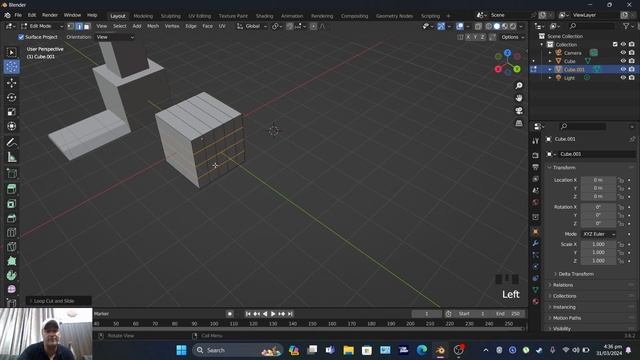
Task: Choose the Rotate tool in left toolbar
Action: coord(11,97)
